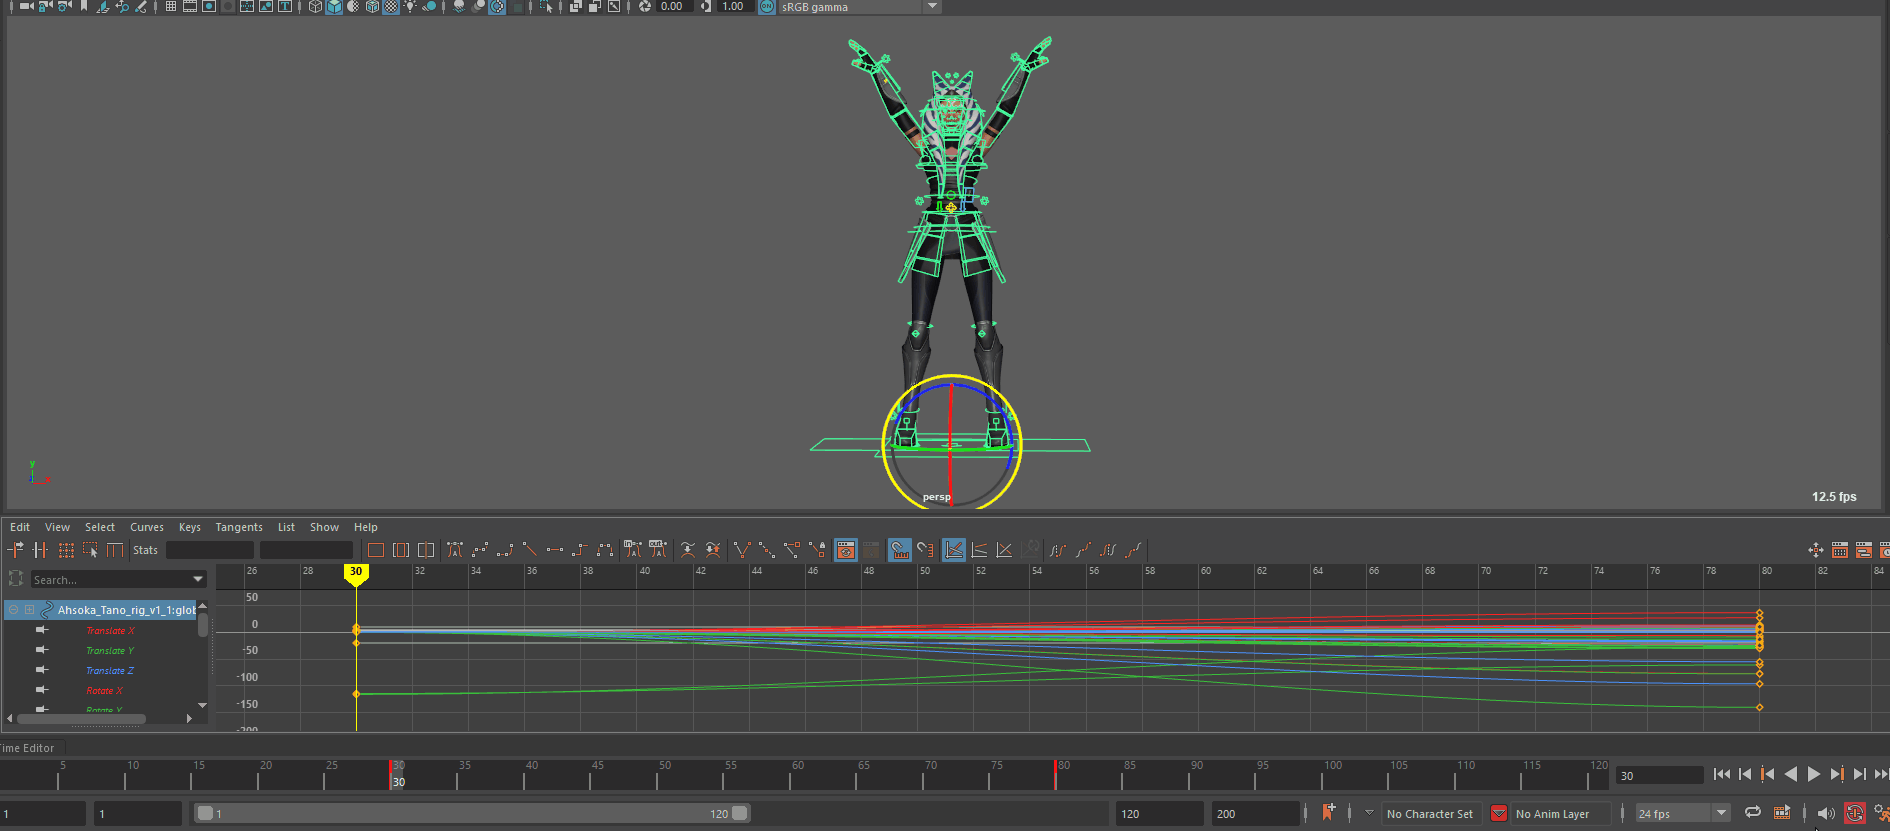1890x831 pixels.
Task: Click the Insert Keys tool icon
Action: tap(40, 550)
